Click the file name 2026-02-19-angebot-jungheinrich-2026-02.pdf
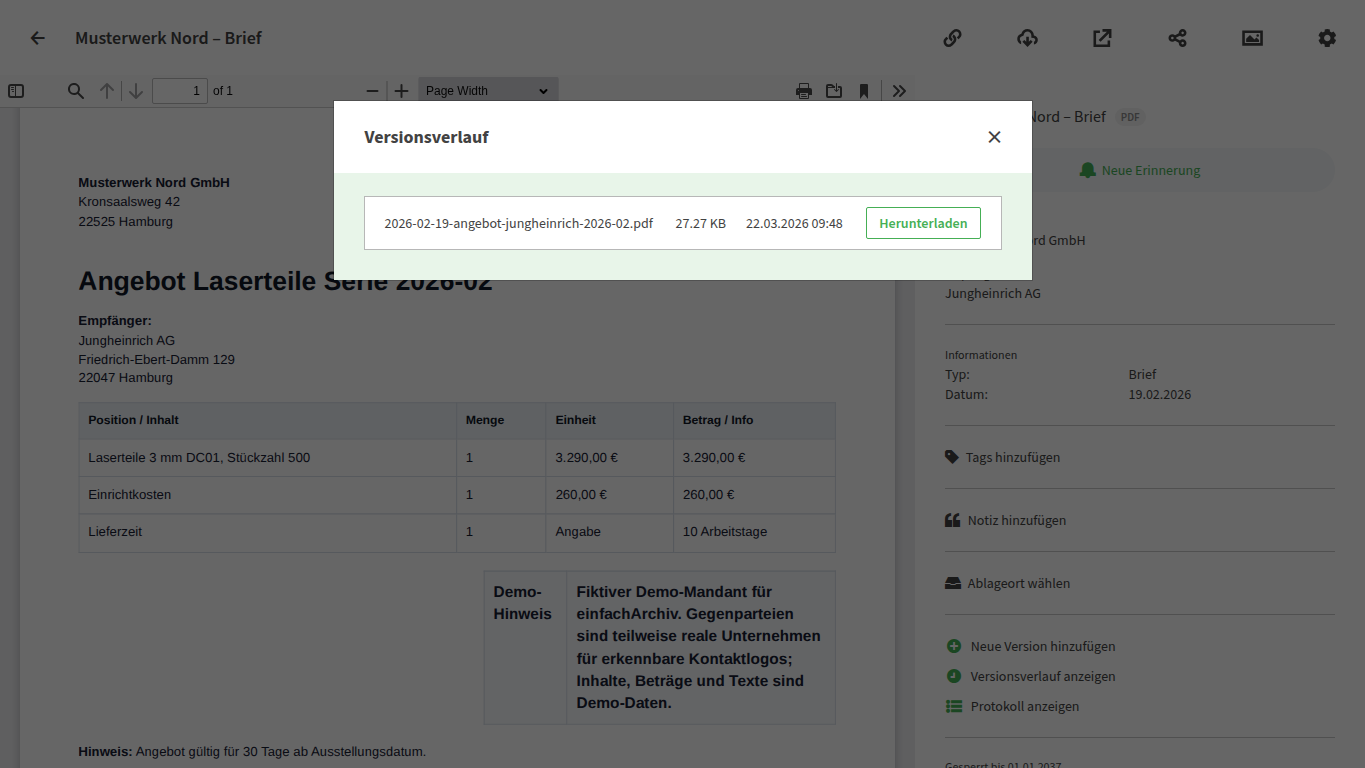The height and width of the screenshot is (768, 1365). click(518, 223)
